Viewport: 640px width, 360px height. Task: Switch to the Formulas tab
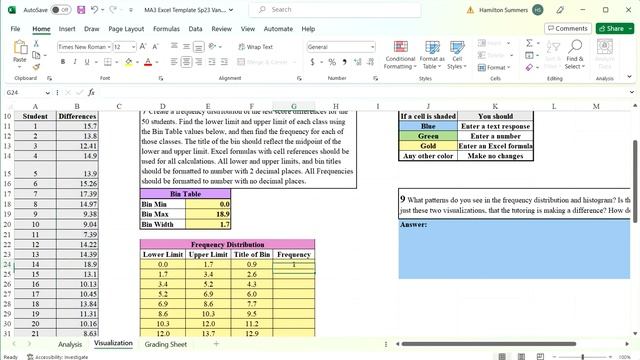166,29
